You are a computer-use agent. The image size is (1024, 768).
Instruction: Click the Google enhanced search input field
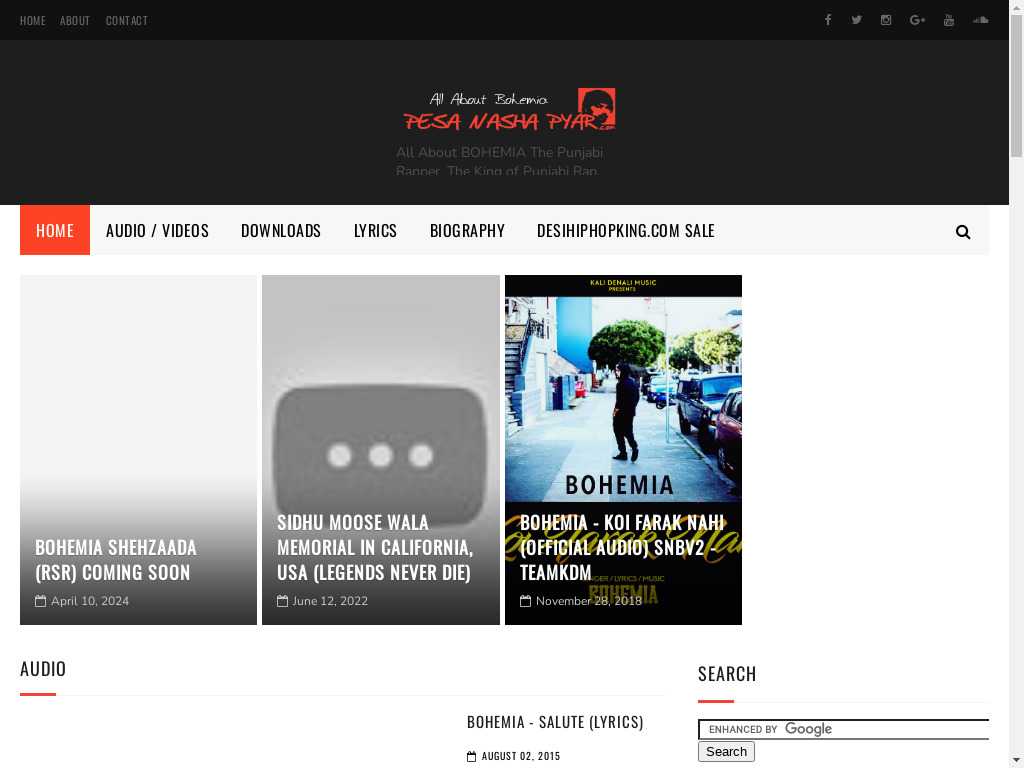[844, 729]
